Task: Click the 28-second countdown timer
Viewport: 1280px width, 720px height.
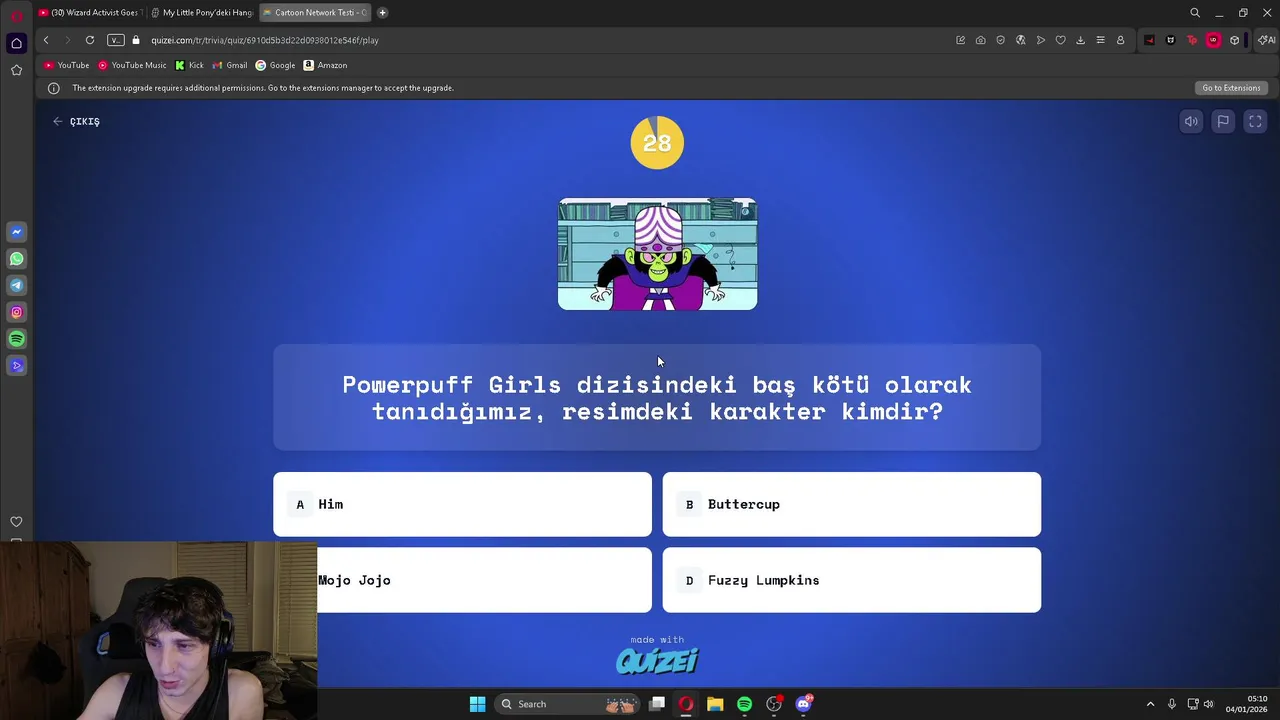Action: [x=657, y=143]
